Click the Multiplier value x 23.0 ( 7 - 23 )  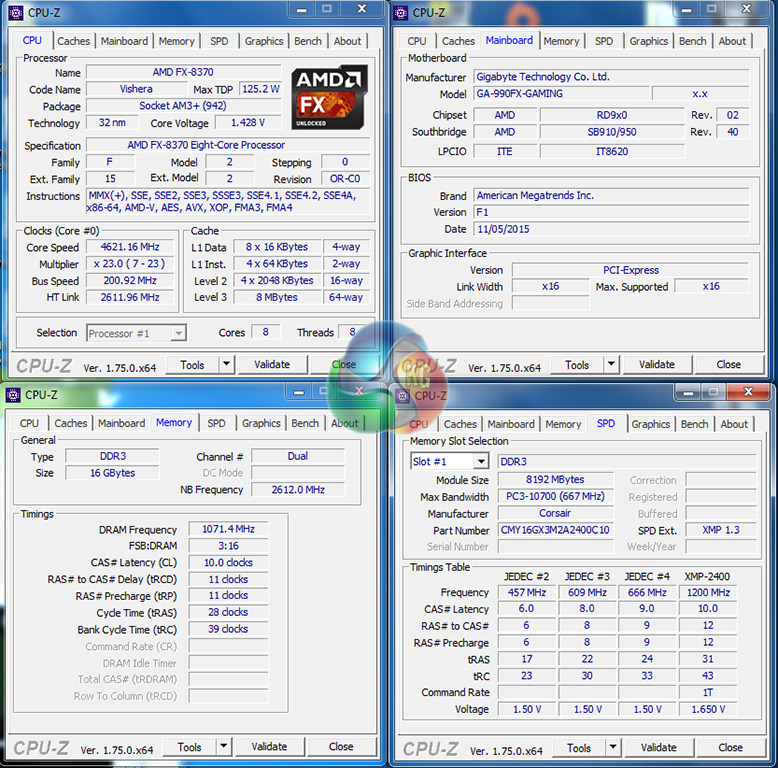(130, 264)
